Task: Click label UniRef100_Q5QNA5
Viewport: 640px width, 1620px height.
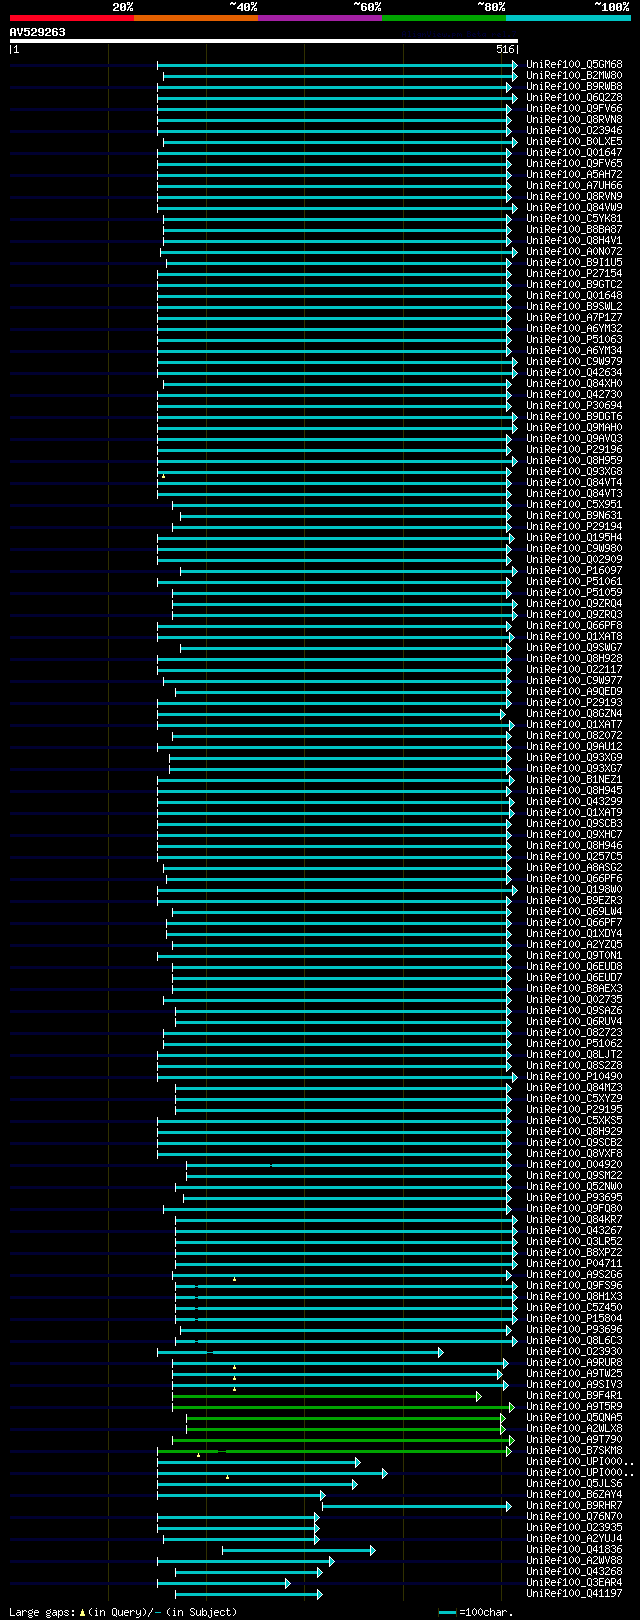Action: pyautogui.click(x=574, y=1418)
